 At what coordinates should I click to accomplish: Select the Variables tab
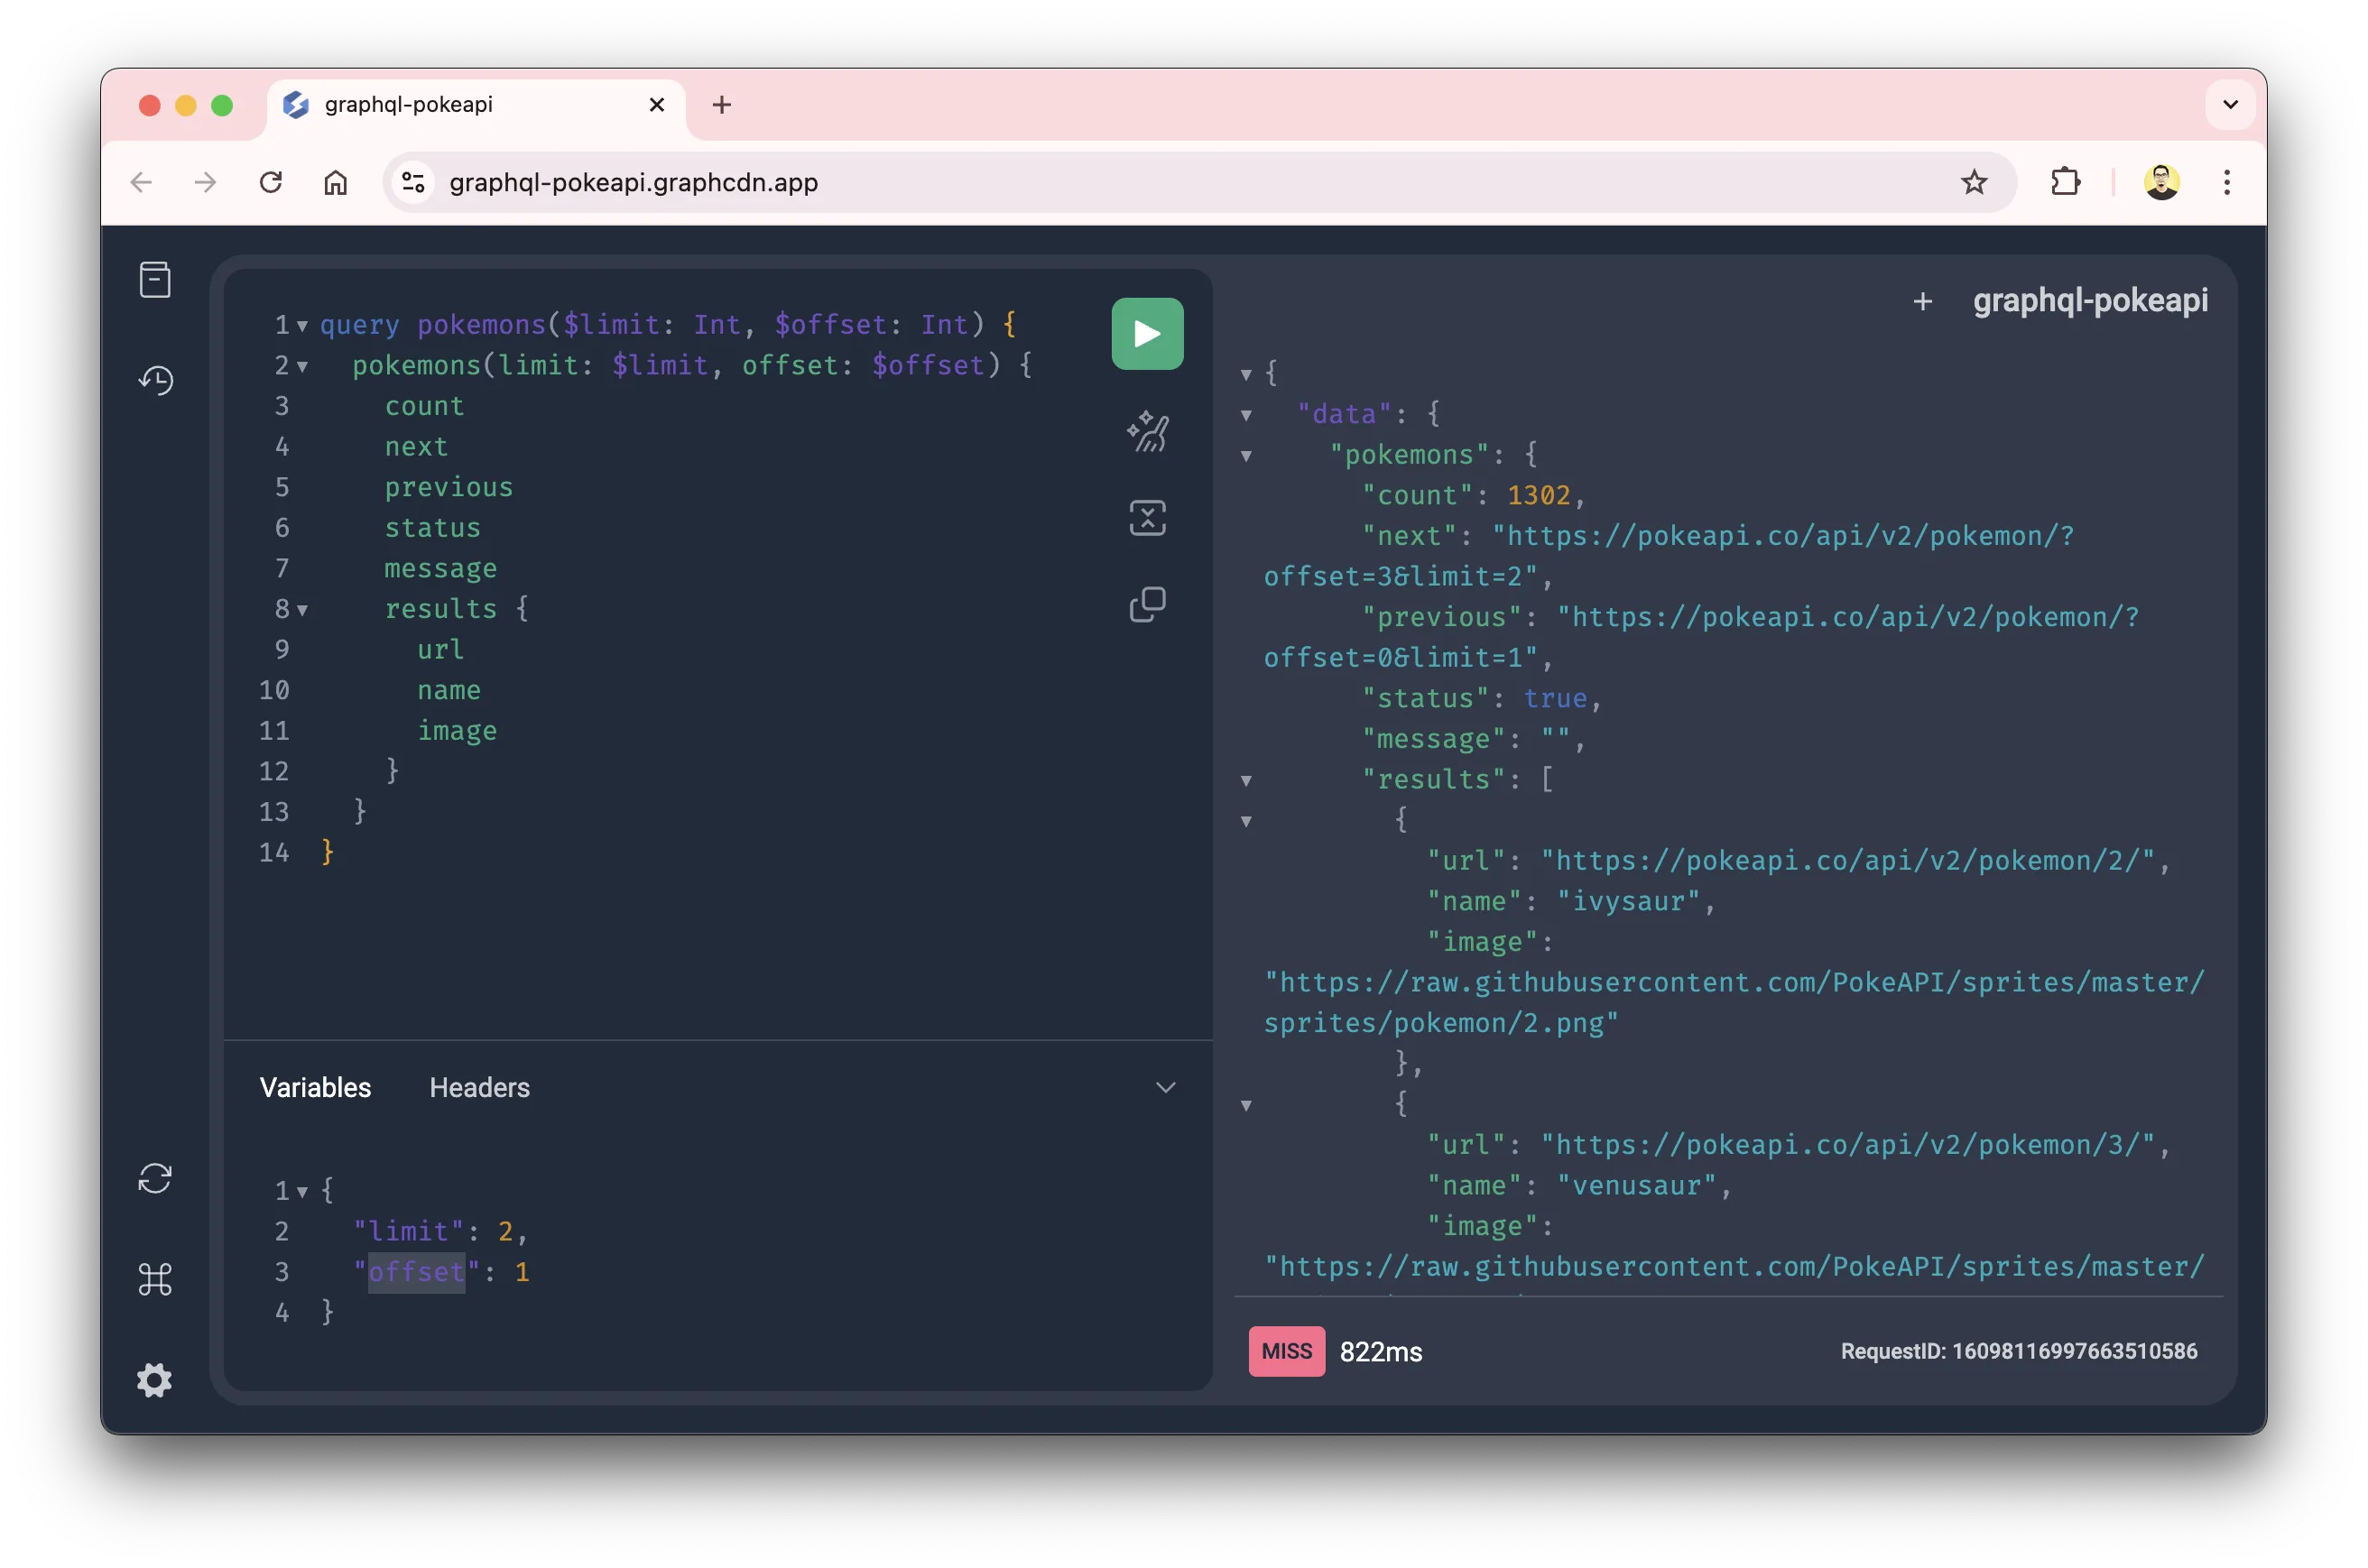[x=315, y=1087]
